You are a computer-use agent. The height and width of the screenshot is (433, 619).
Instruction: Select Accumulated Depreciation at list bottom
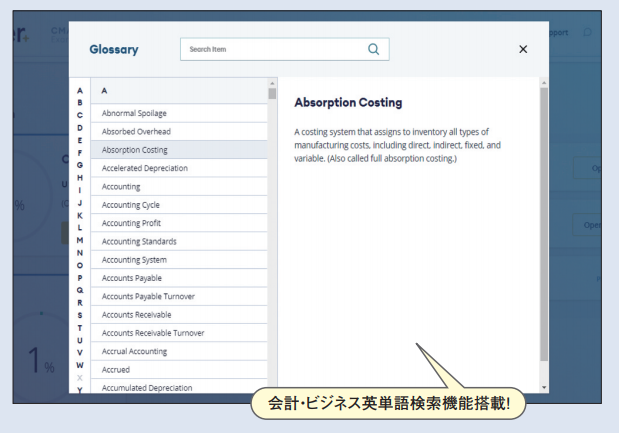(147, 387)
